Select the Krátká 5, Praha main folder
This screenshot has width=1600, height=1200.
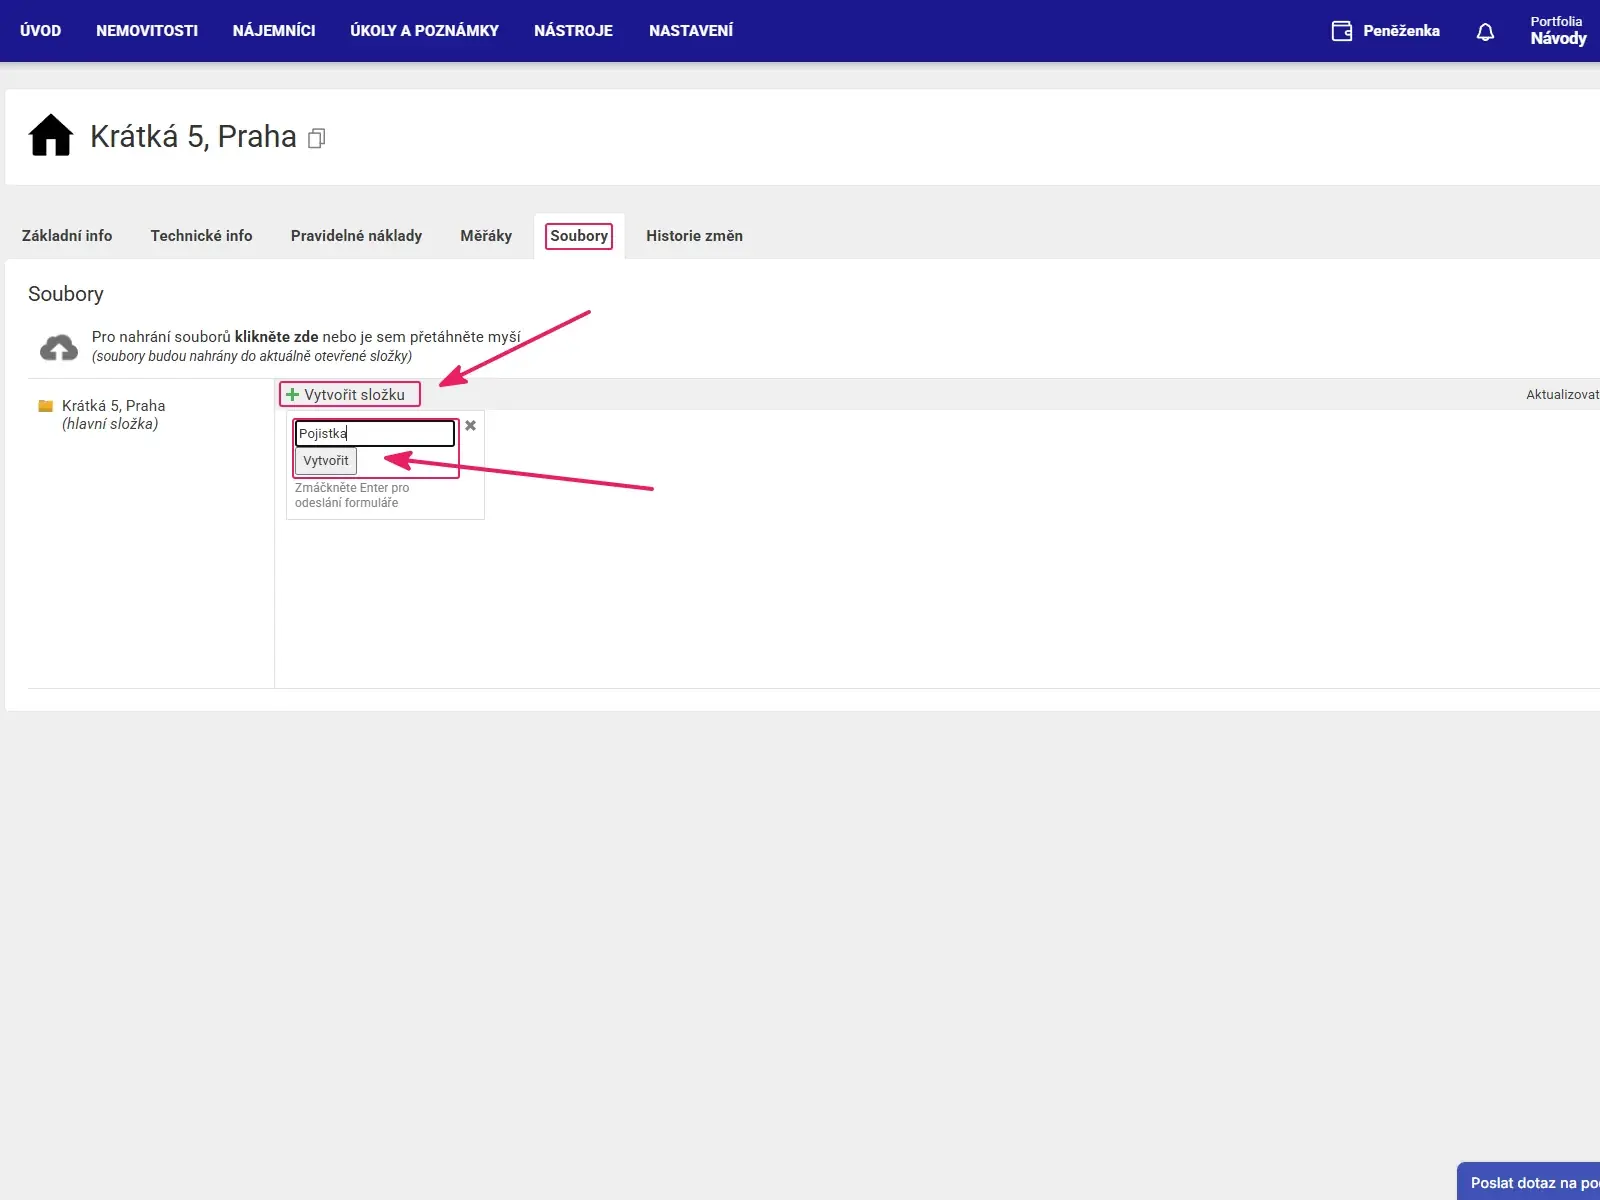tap(113, 414)
